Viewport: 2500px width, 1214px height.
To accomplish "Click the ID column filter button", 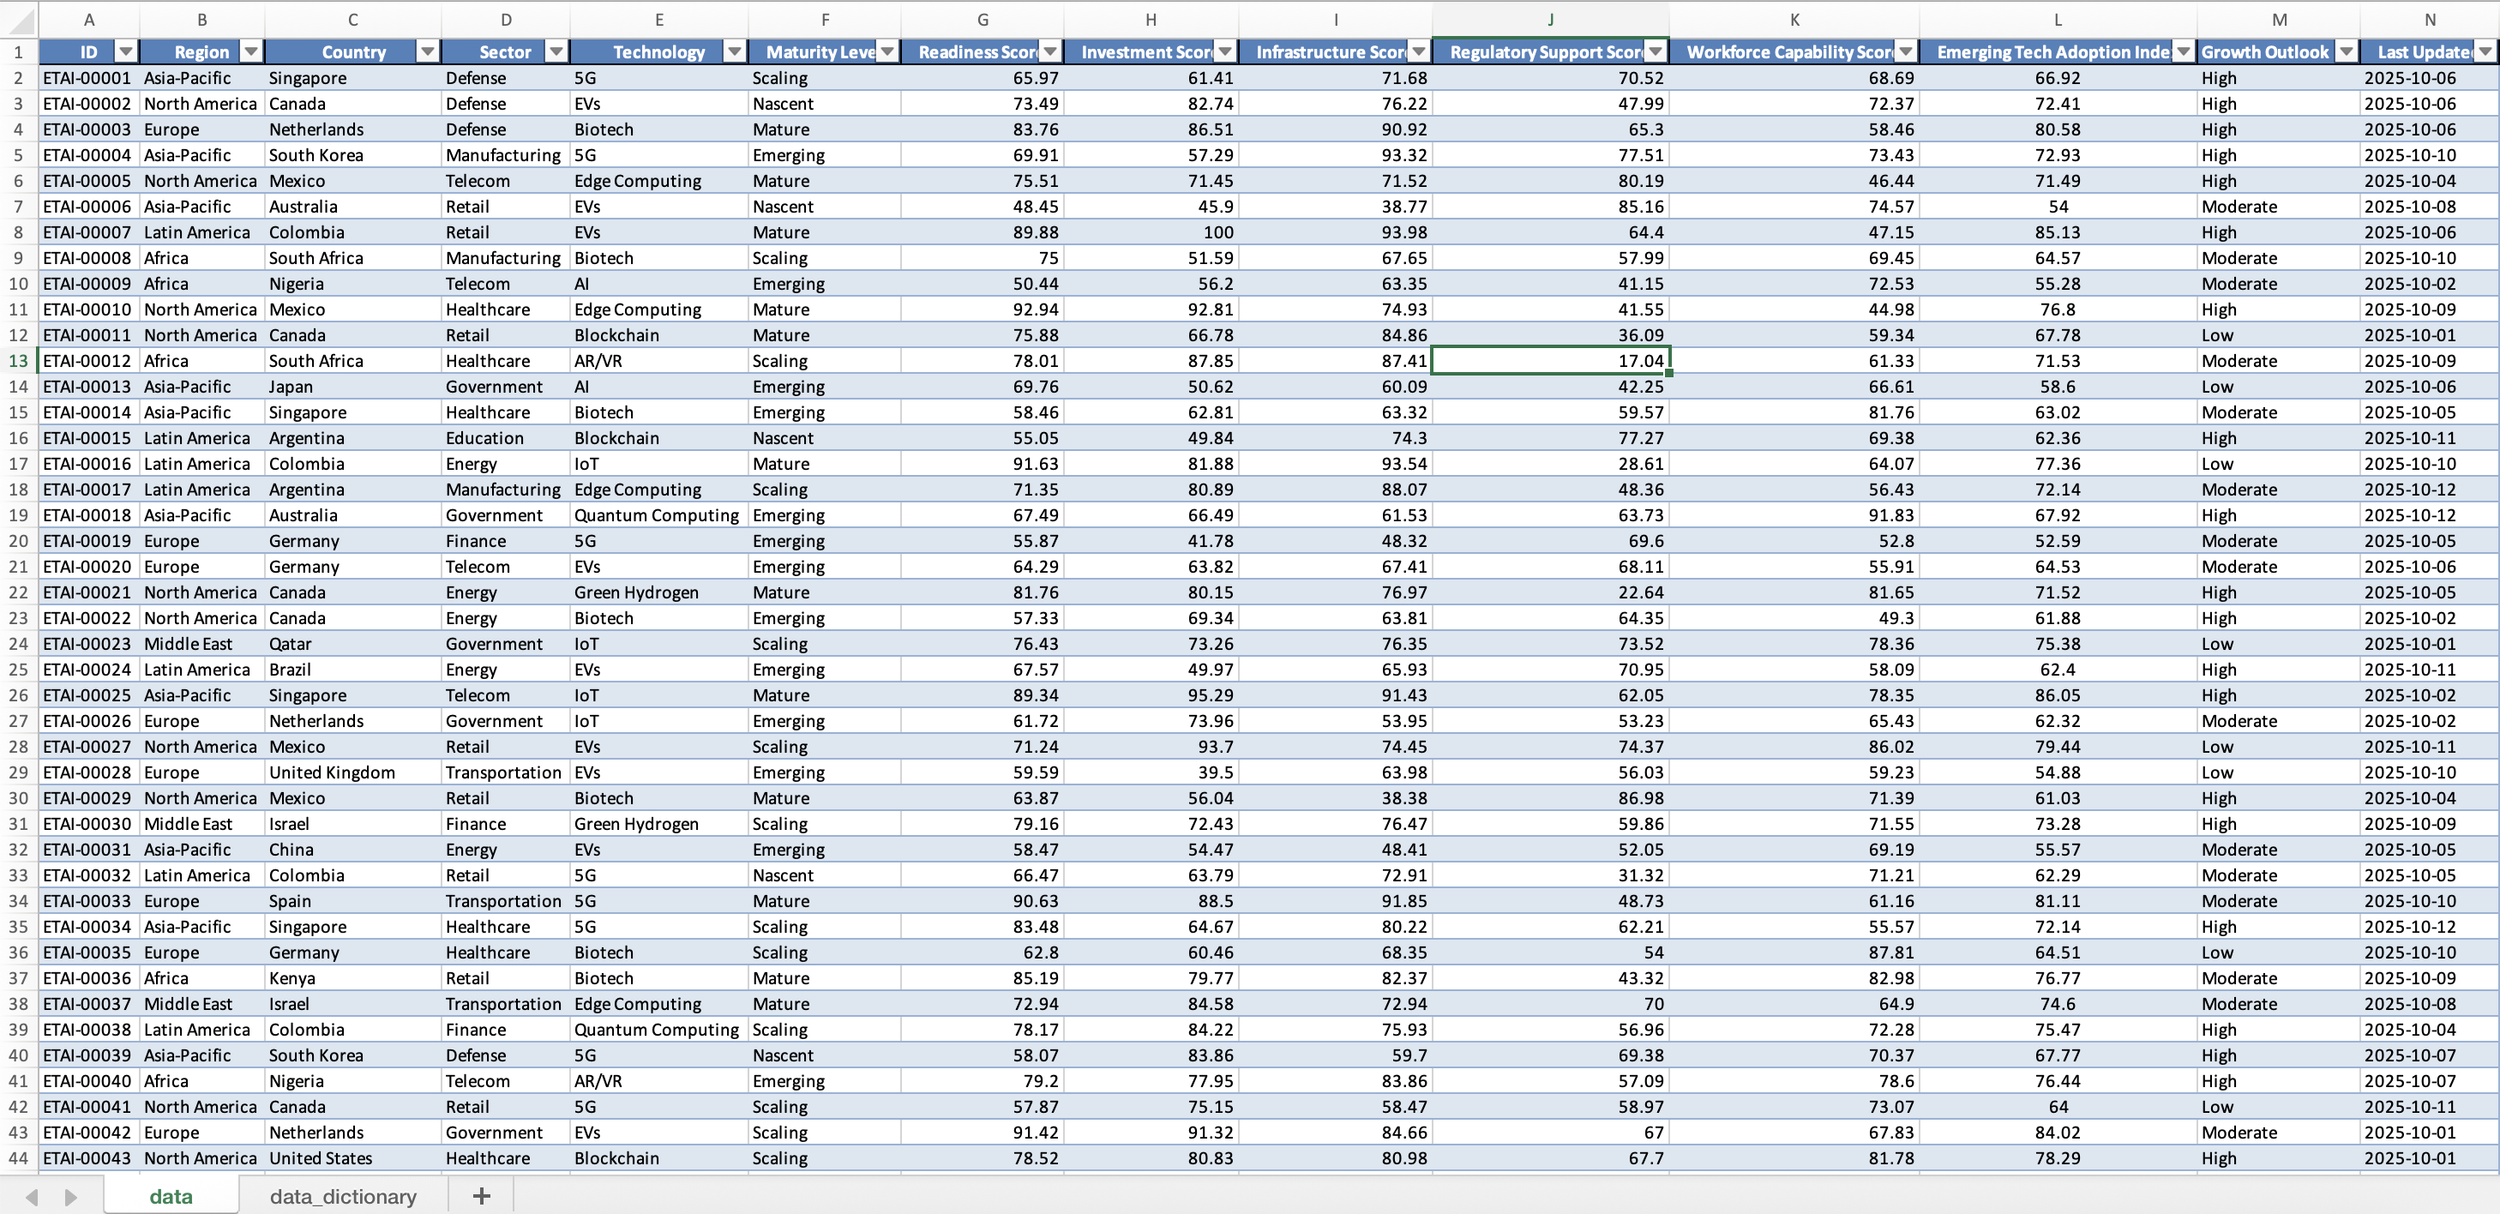I will (x=125, y=52).
